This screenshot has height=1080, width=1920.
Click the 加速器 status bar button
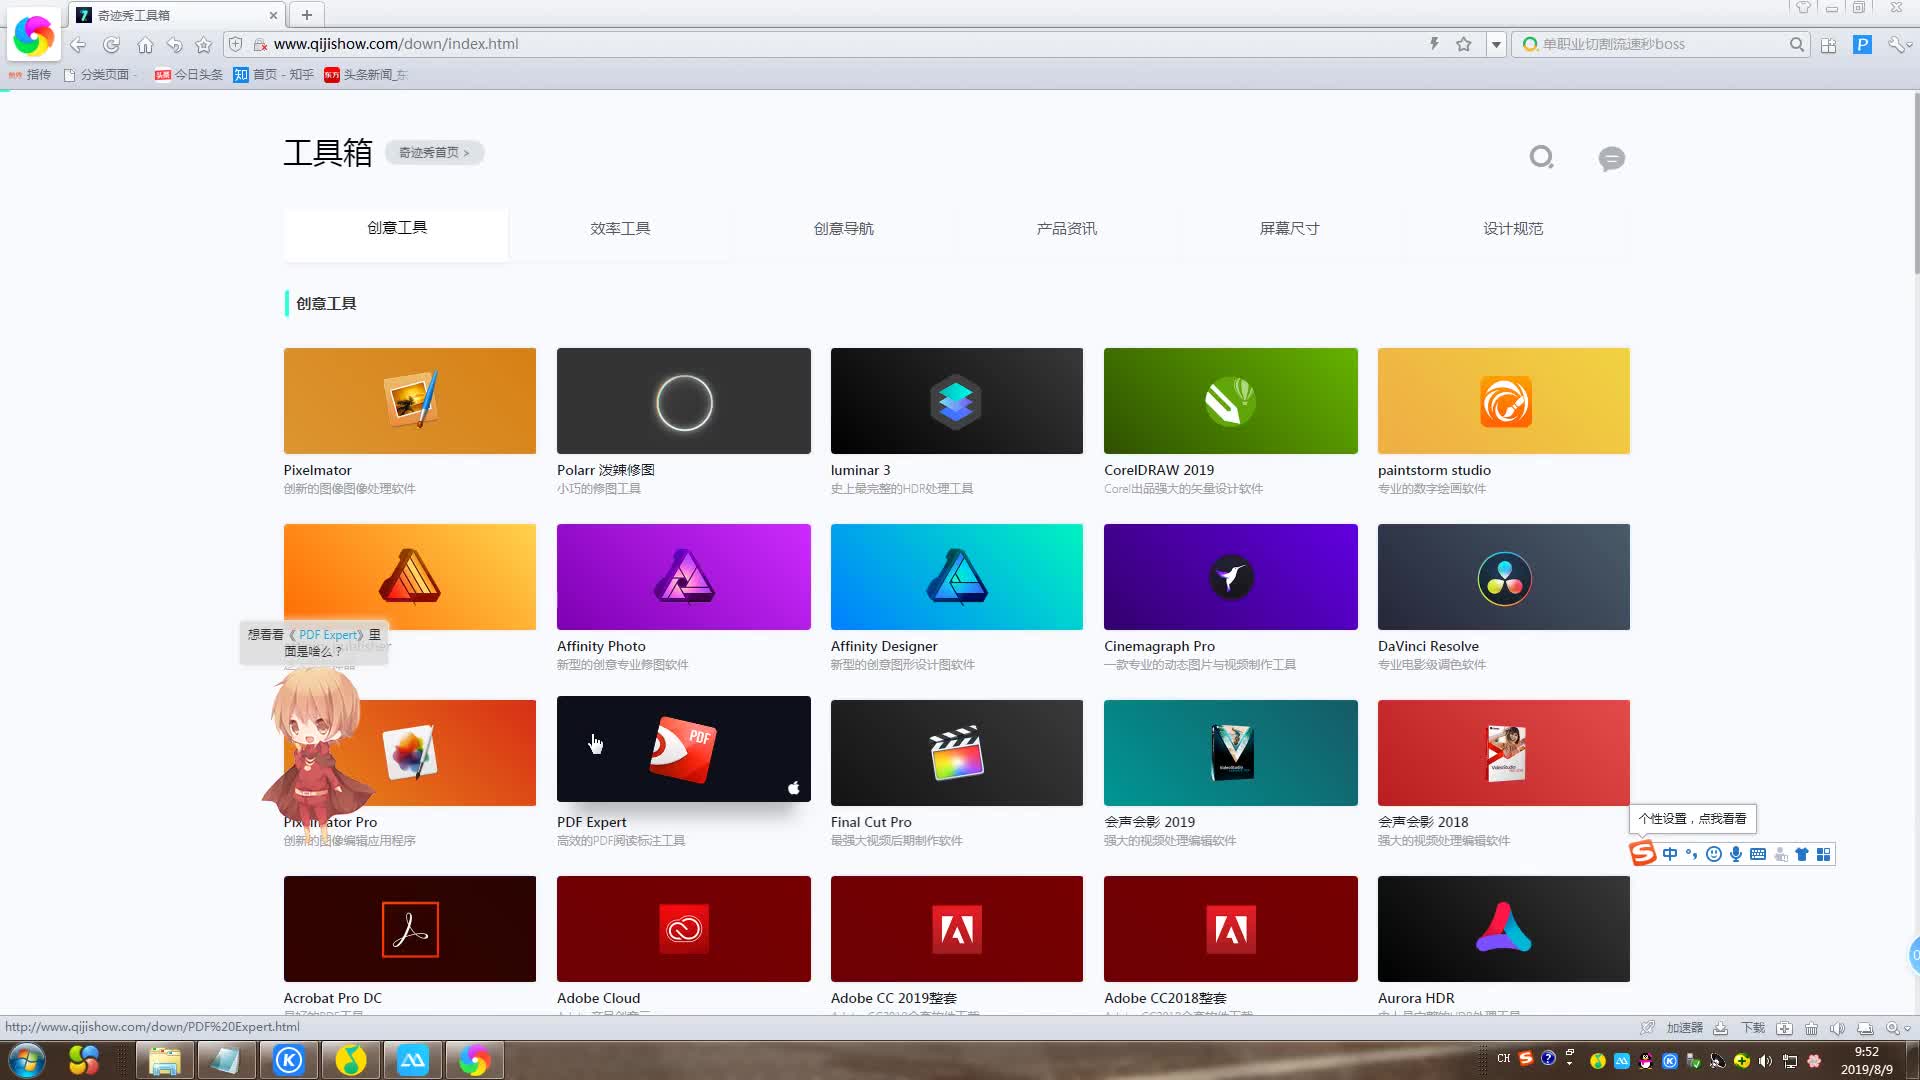click(x=1684, y=1028)
